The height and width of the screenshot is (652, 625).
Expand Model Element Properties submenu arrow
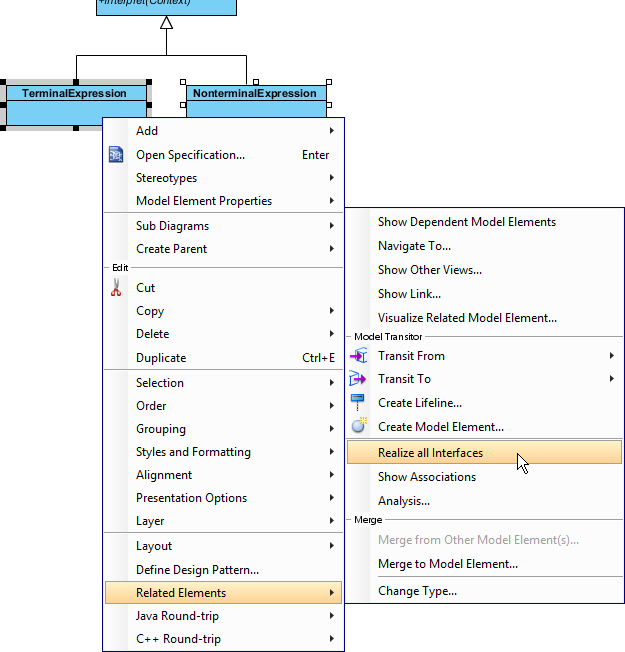point(332,200)
